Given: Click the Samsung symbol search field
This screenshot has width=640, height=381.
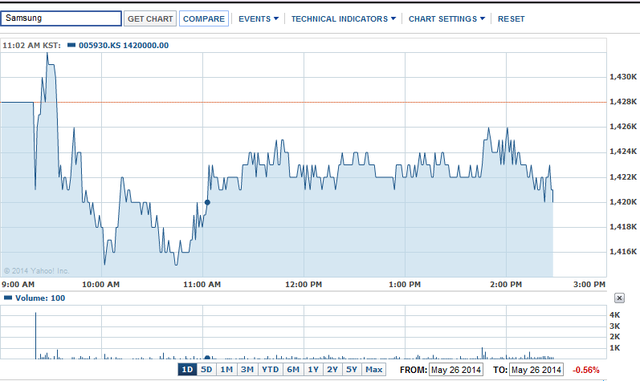Looking at the screenshot, I should pyautogui.click(x=61, y=18).
